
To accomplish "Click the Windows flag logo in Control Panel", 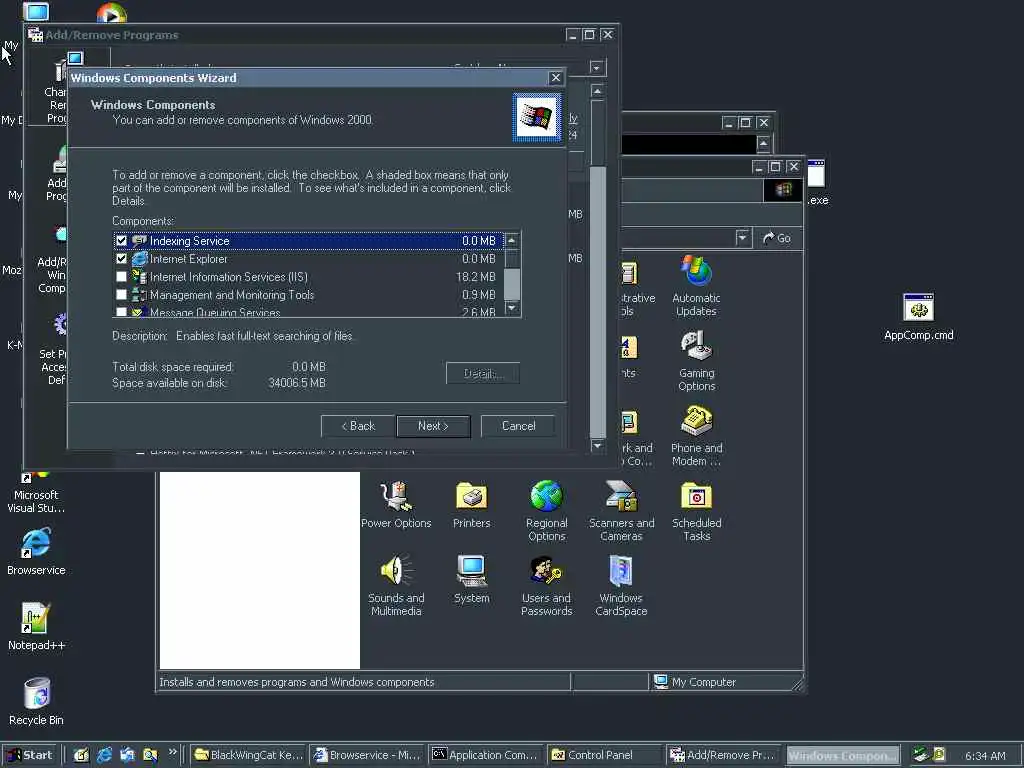I will point(783,190).
